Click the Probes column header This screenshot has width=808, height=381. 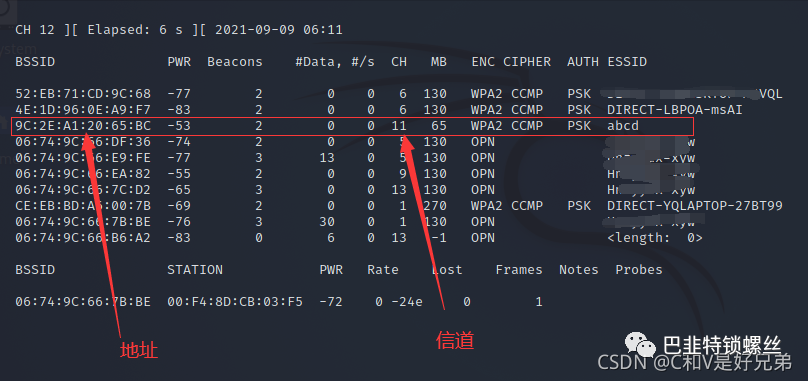(x=639, y=270)
